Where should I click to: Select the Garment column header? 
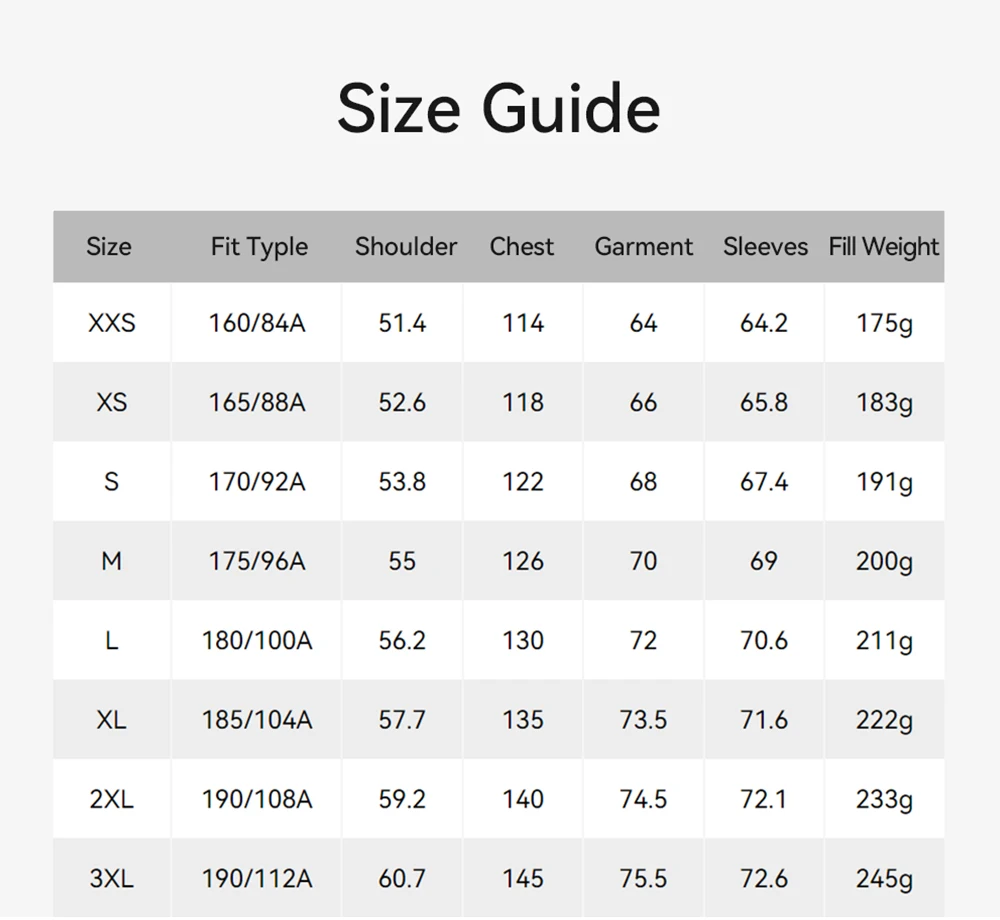pos(643,247)
